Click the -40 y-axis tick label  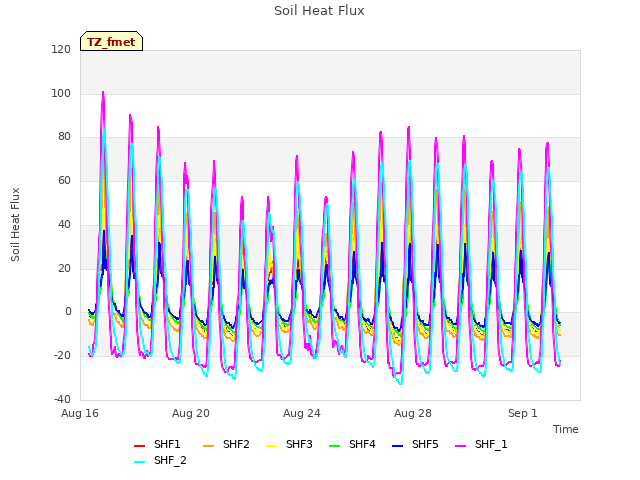point(62,399)
